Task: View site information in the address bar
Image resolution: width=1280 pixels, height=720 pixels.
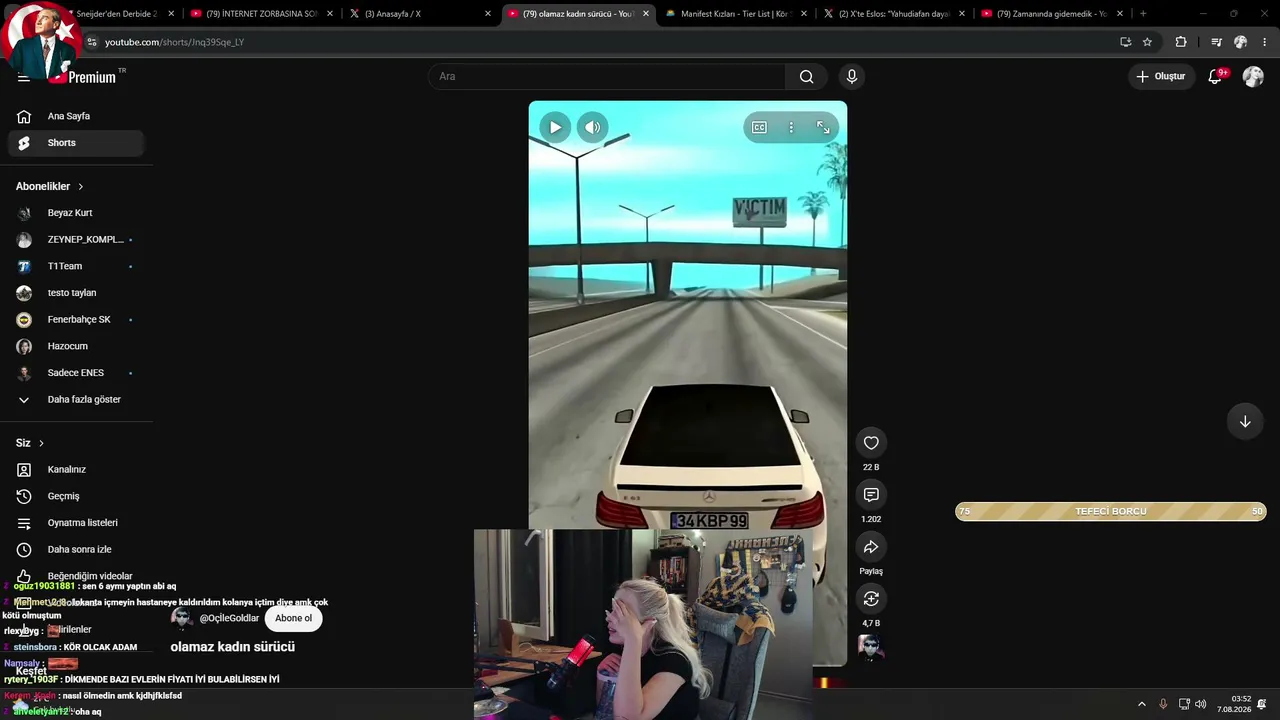Action: [x=92, y=42]
